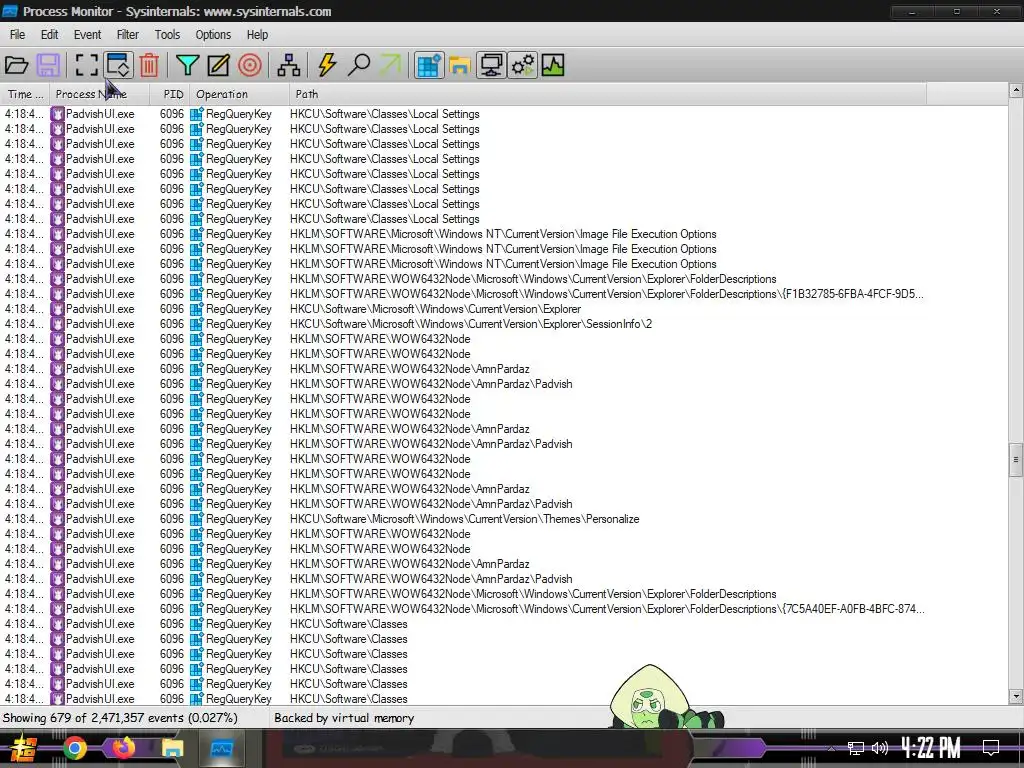Open the Help menu

(257, 35)
